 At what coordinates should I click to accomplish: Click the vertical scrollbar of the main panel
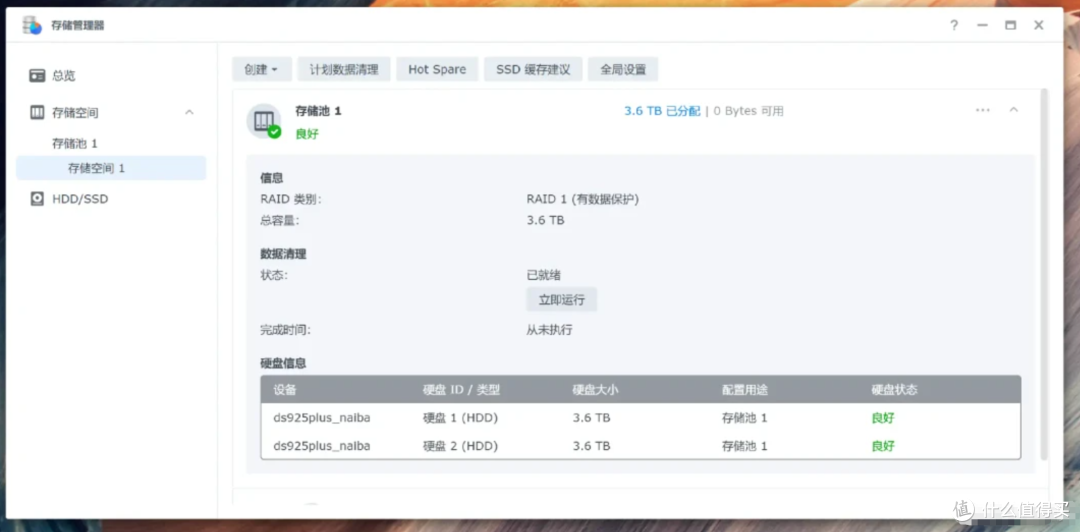coord(1045,274)
